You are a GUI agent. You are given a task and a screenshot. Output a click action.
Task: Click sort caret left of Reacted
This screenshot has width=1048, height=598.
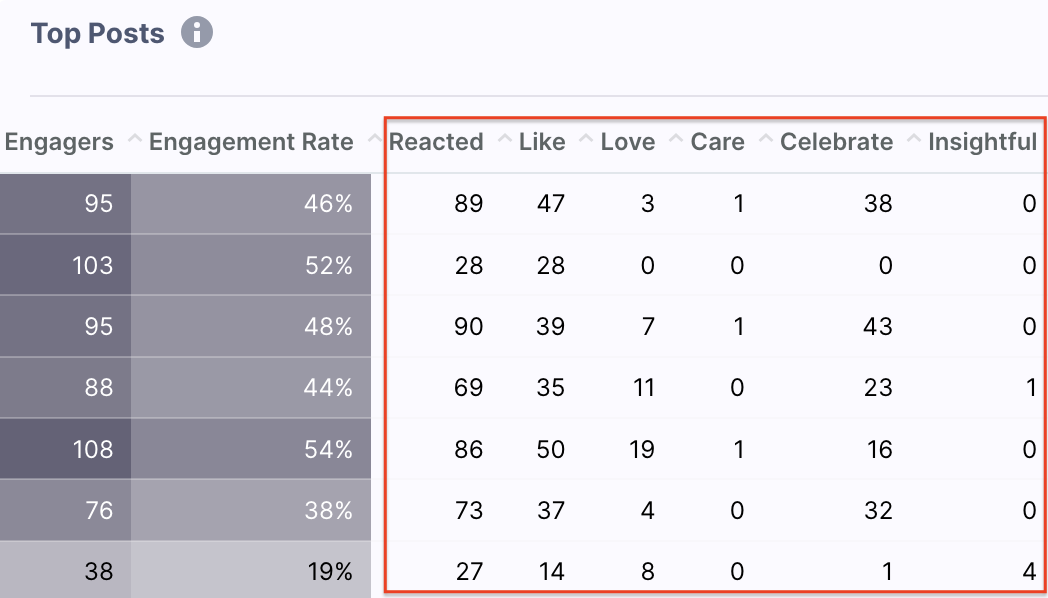tap(376, 138)
